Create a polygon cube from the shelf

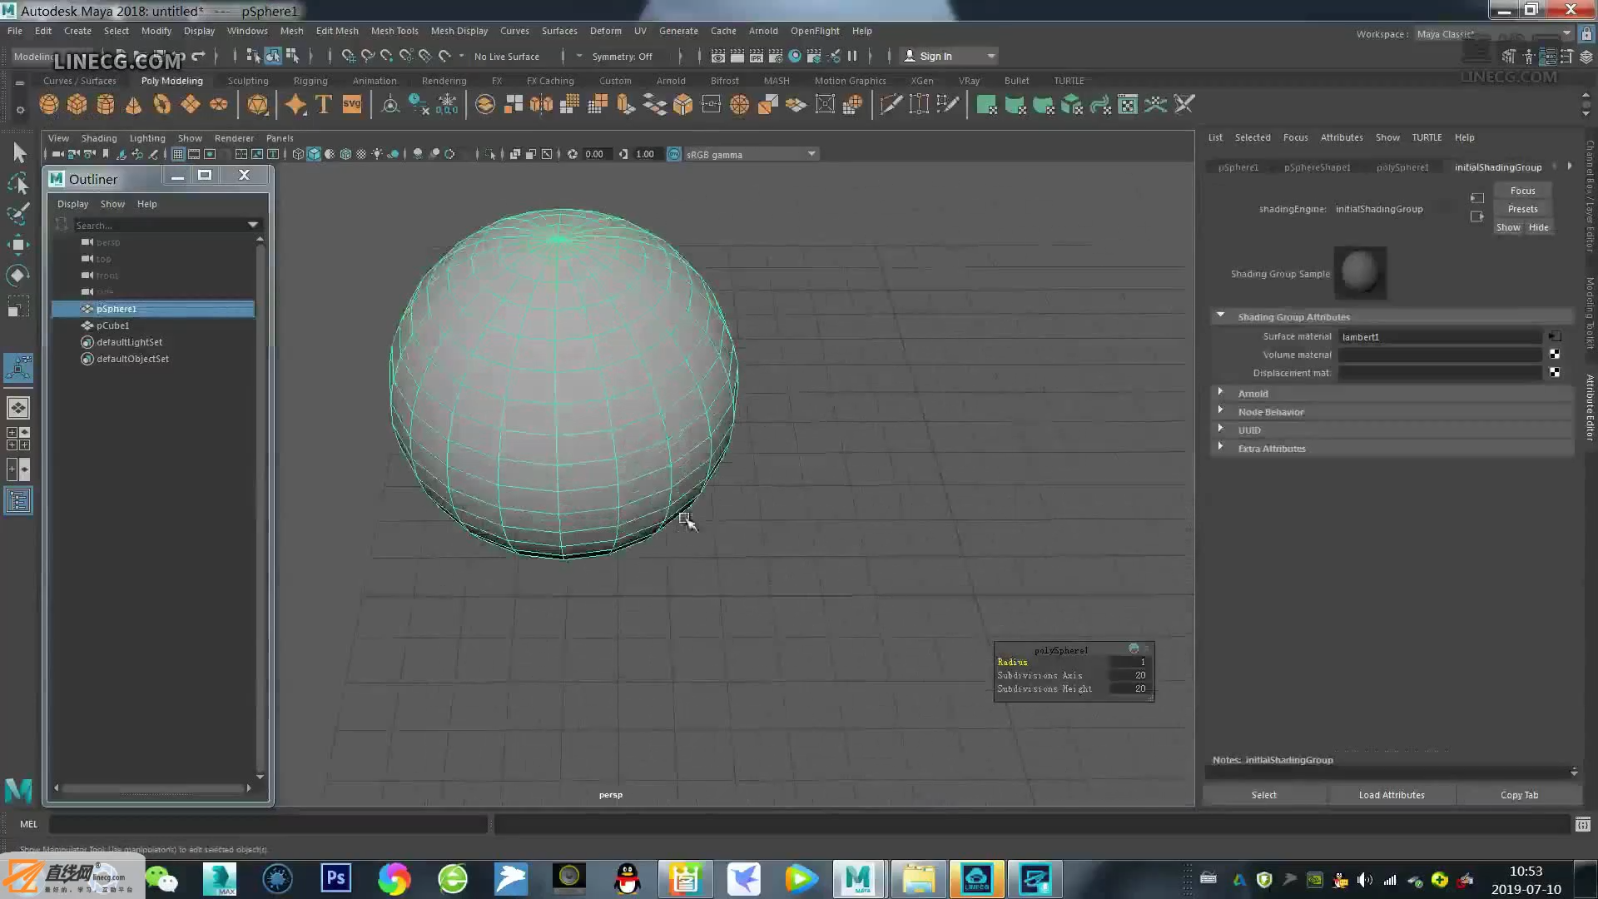click(x=77, y=104)
